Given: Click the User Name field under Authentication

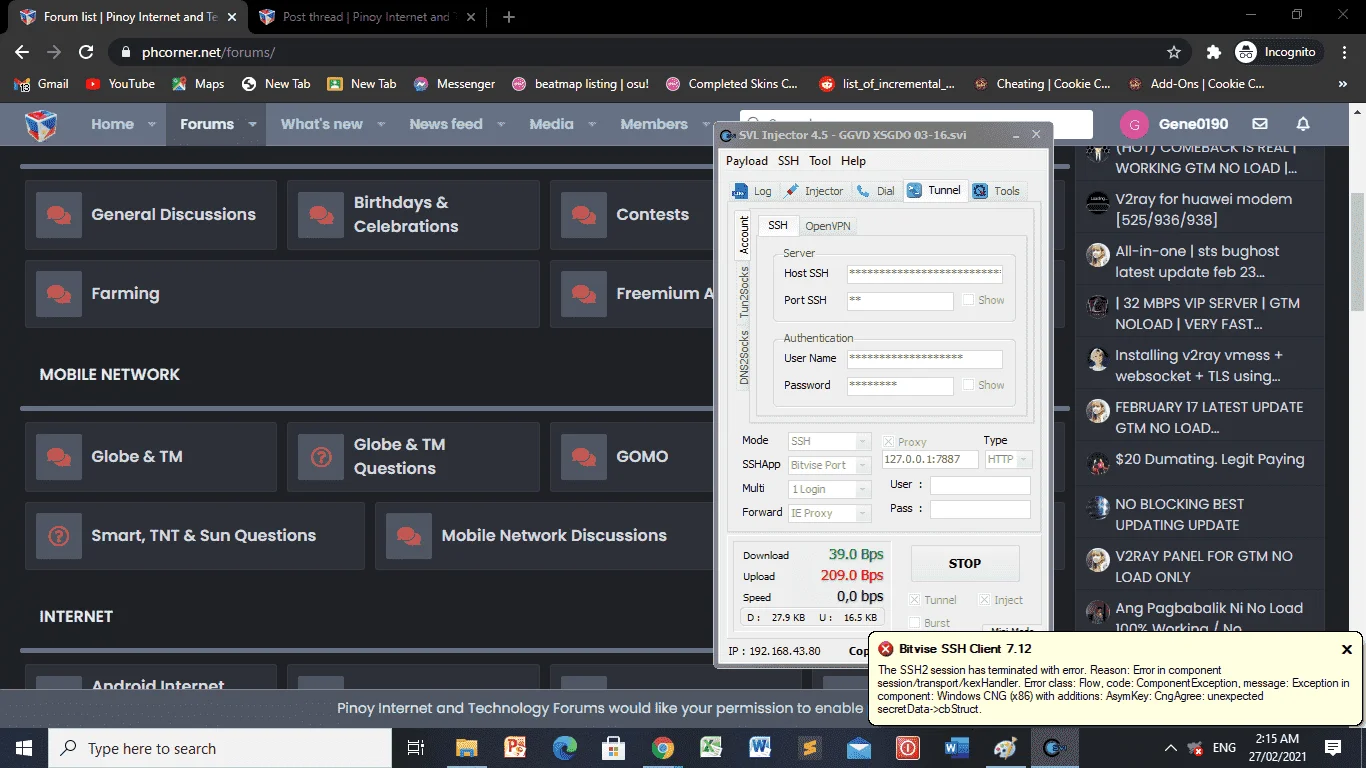Looking at the screenshot, I should [x=925, y=358].
